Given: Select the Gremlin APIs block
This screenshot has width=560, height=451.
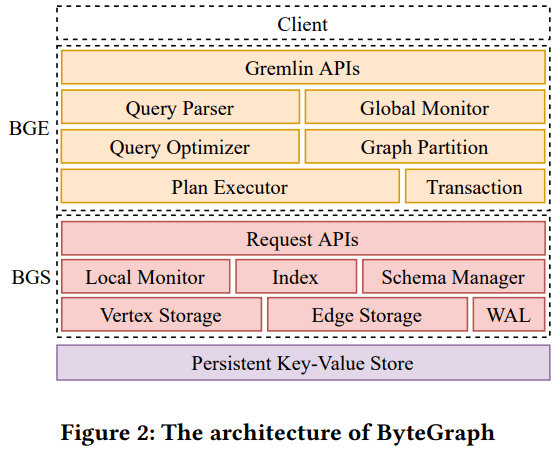Looking at the screenshot, I should point(303,67).
